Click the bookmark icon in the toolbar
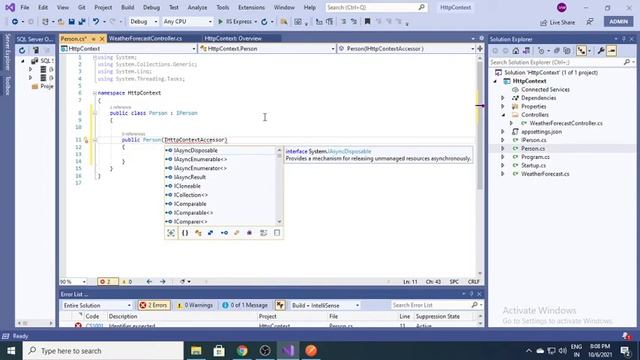This screenshot has height=360, width=640. (x=367, y=22)
